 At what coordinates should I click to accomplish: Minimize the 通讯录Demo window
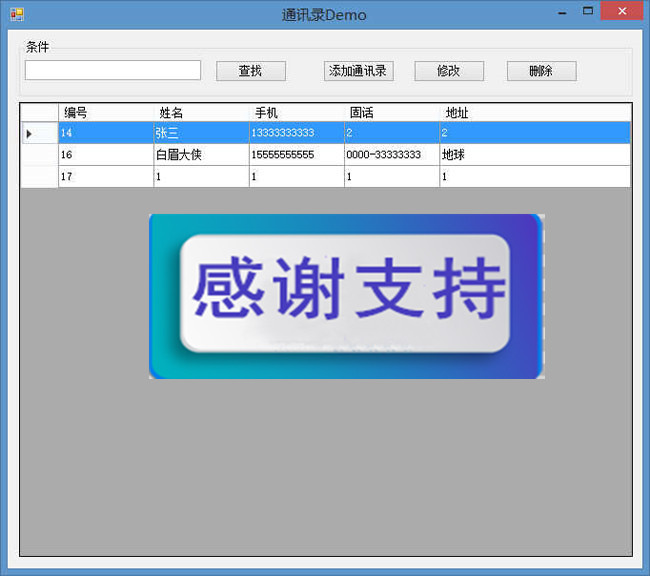click(562, 12)
